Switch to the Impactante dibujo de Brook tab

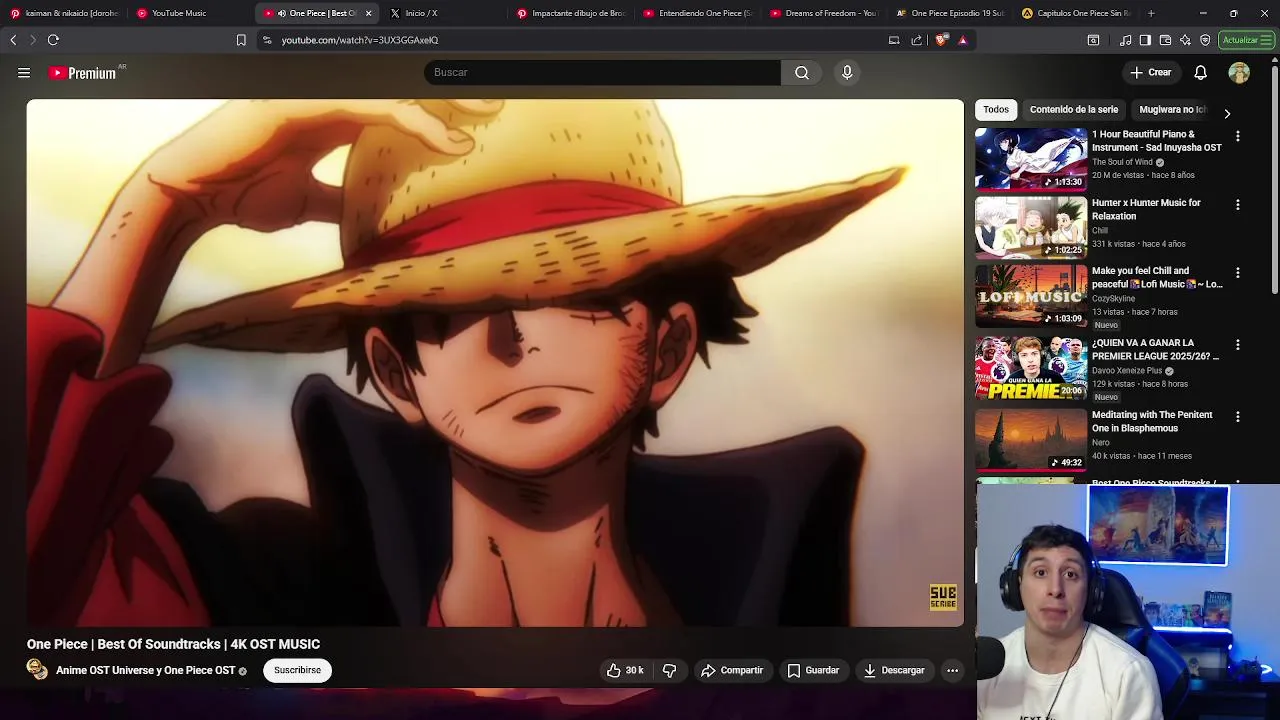(x=570, y=14)
